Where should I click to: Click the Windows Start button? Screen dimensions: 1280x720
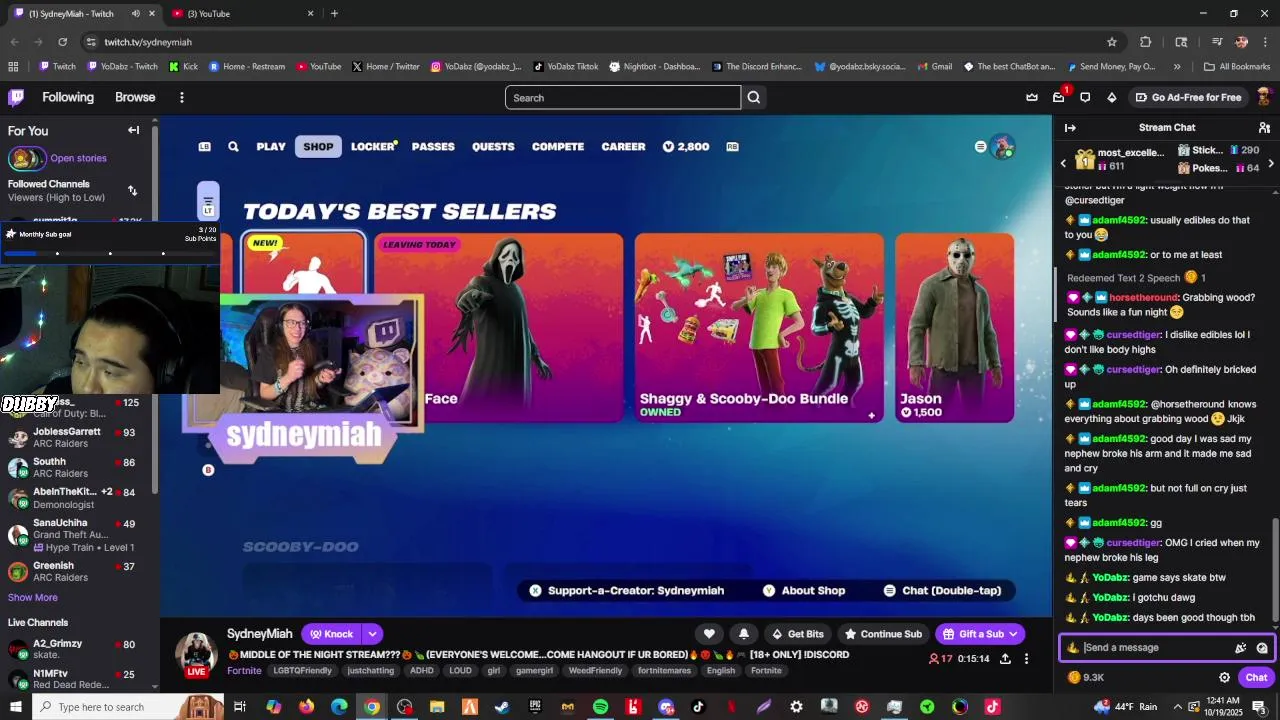[16, 707]
